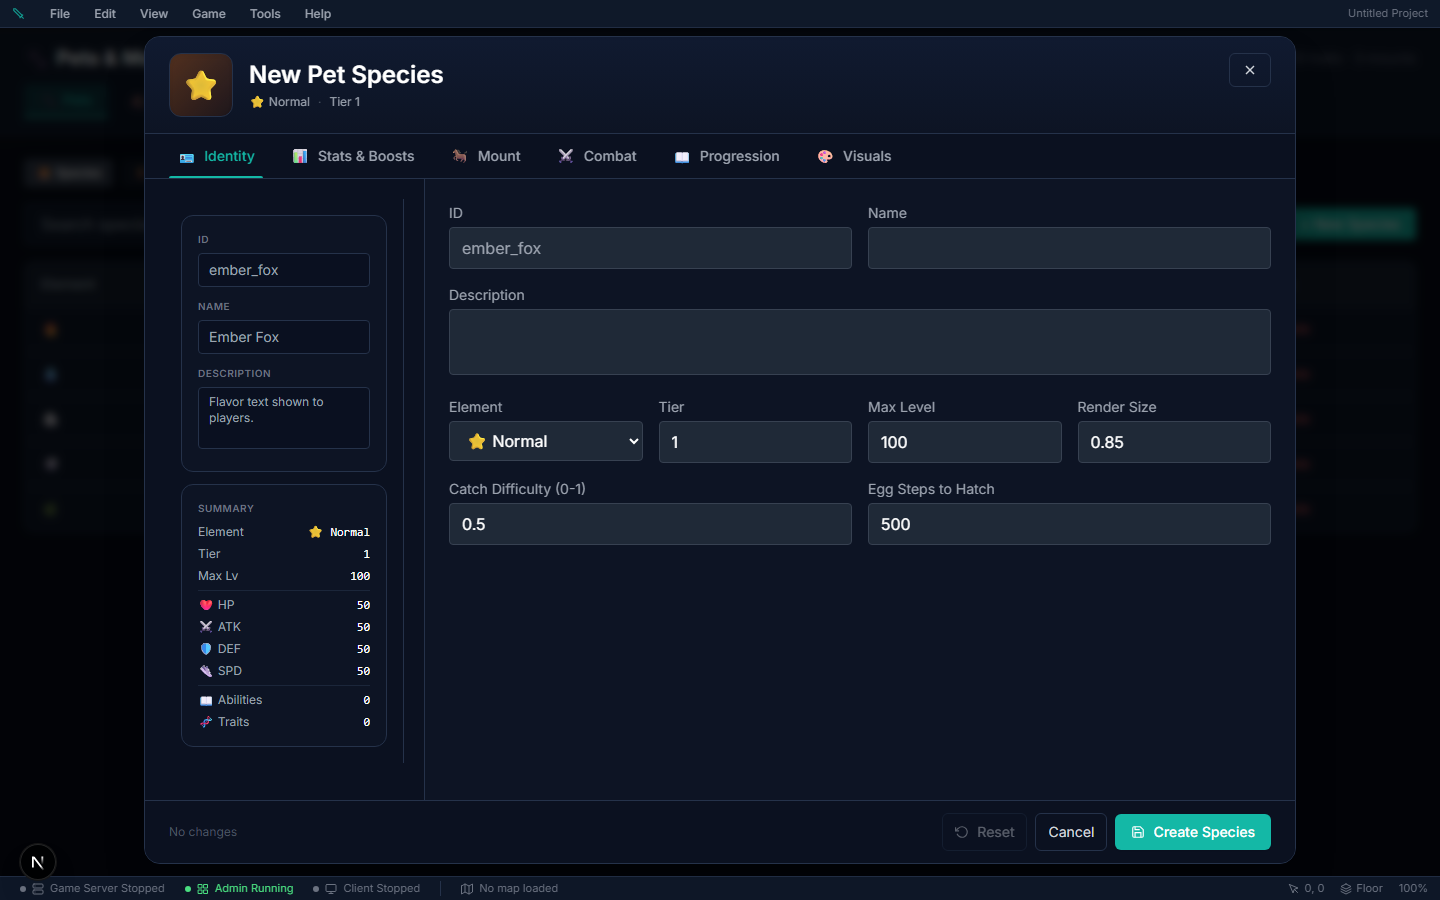Click the 100% zoom value in status bar
This screenshot has width=1440, height=900.
point(1413,888)
